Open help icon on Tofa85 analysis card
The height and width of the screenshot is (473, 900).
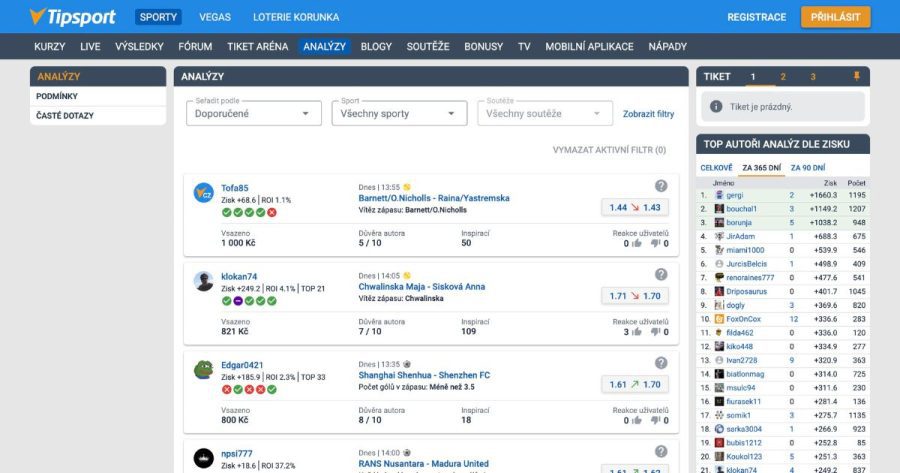pos(661,186)
